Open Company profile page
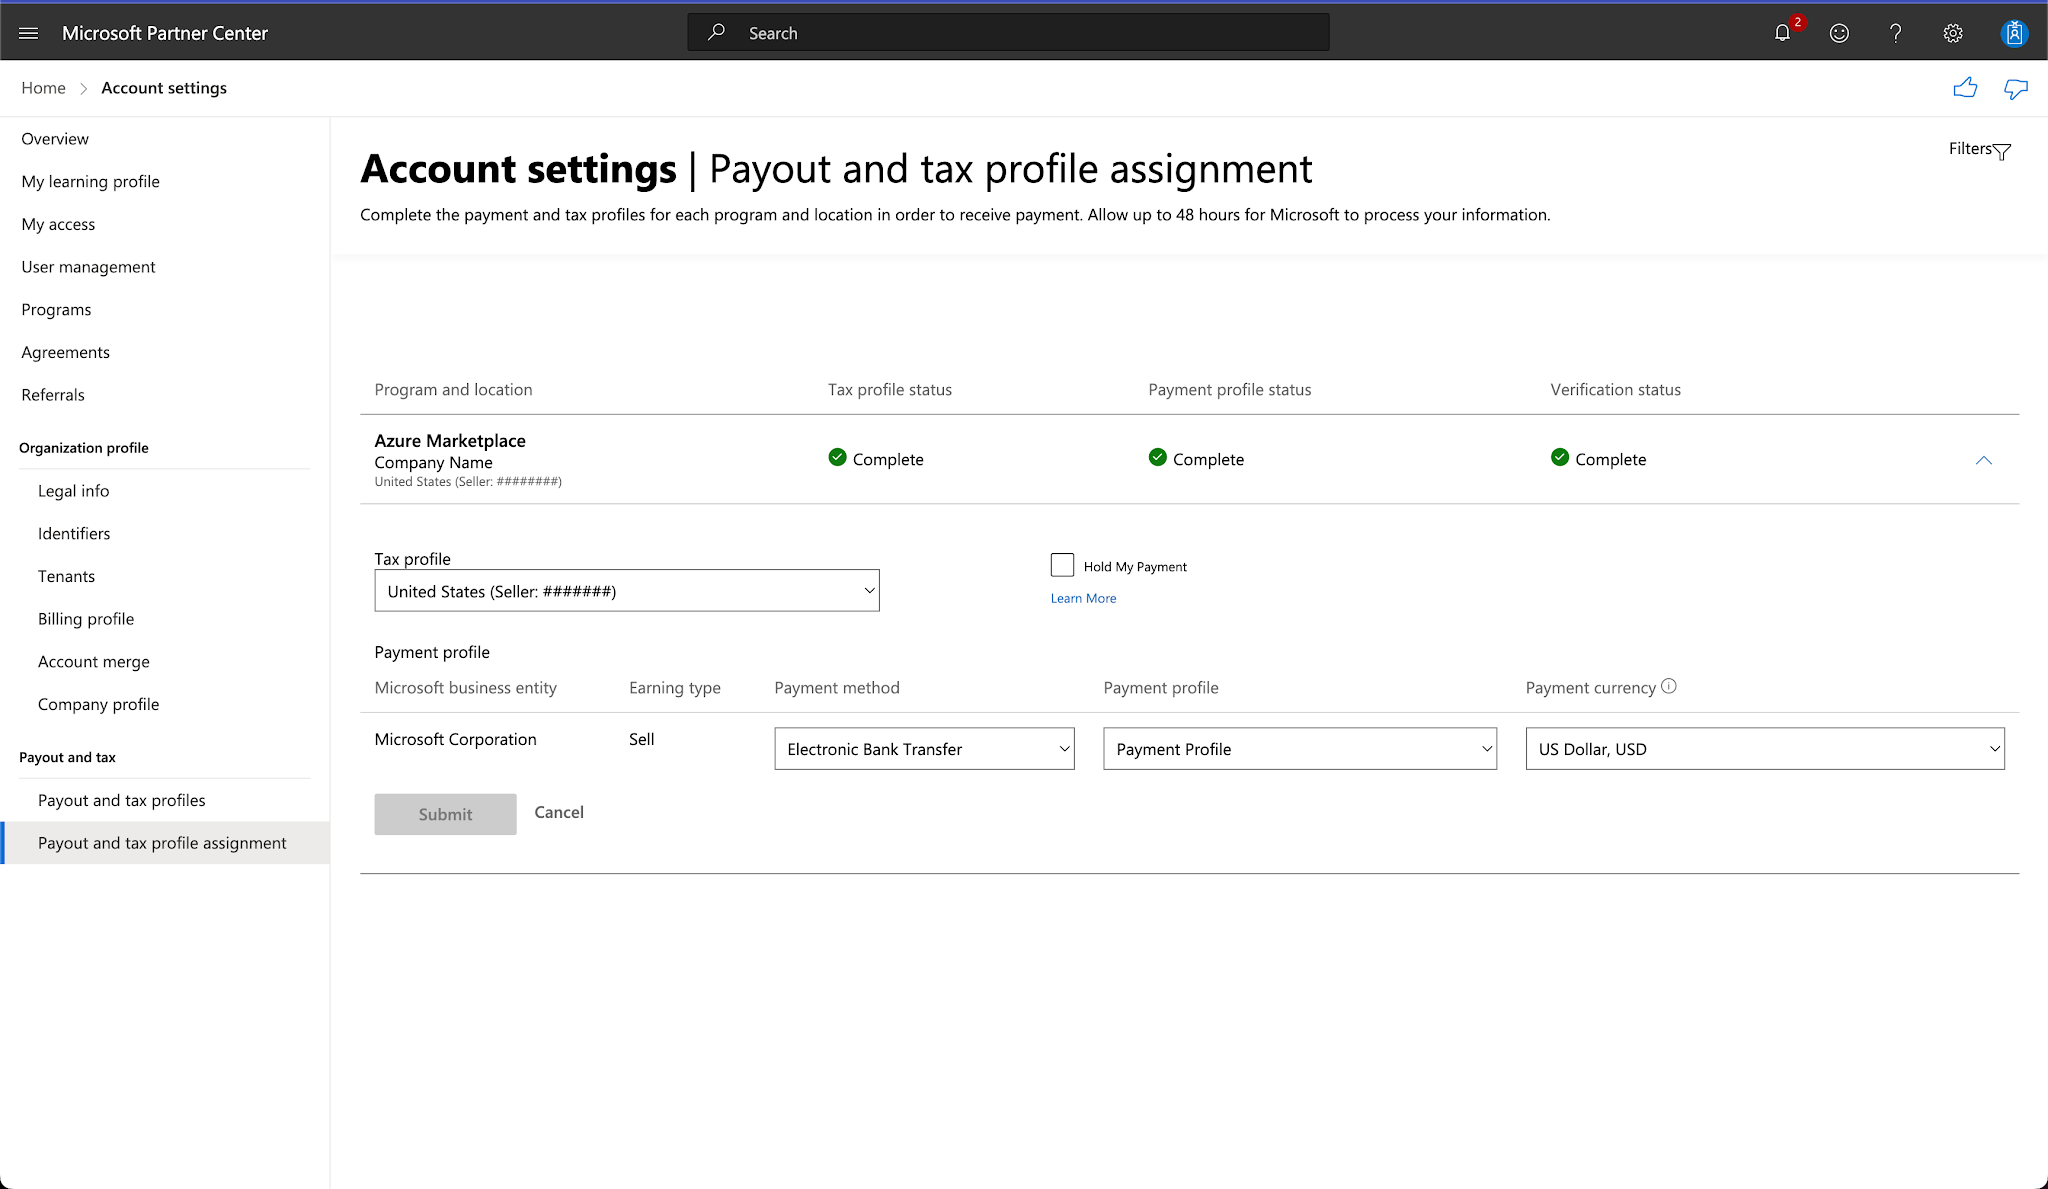 [99, 705]
